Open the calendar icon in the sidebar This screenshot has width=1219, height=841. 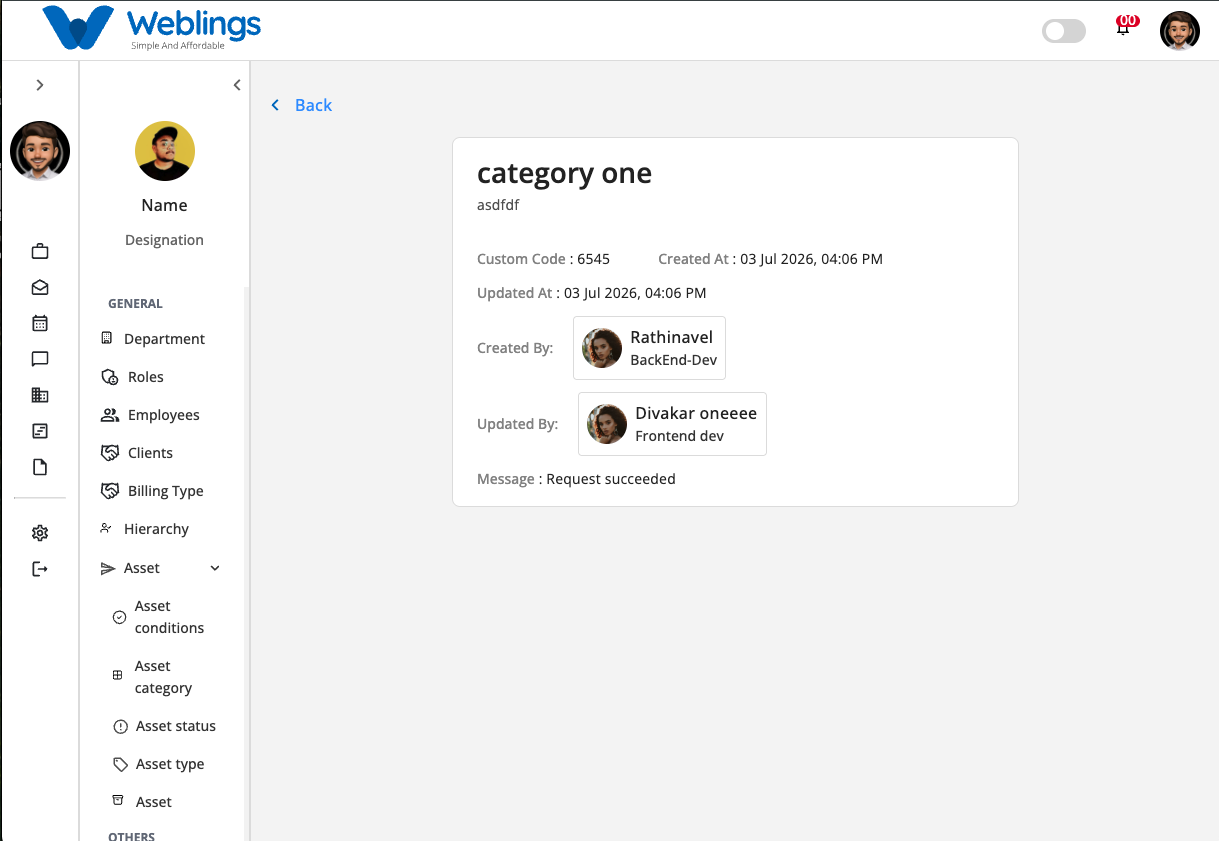(x=40, y=323)
